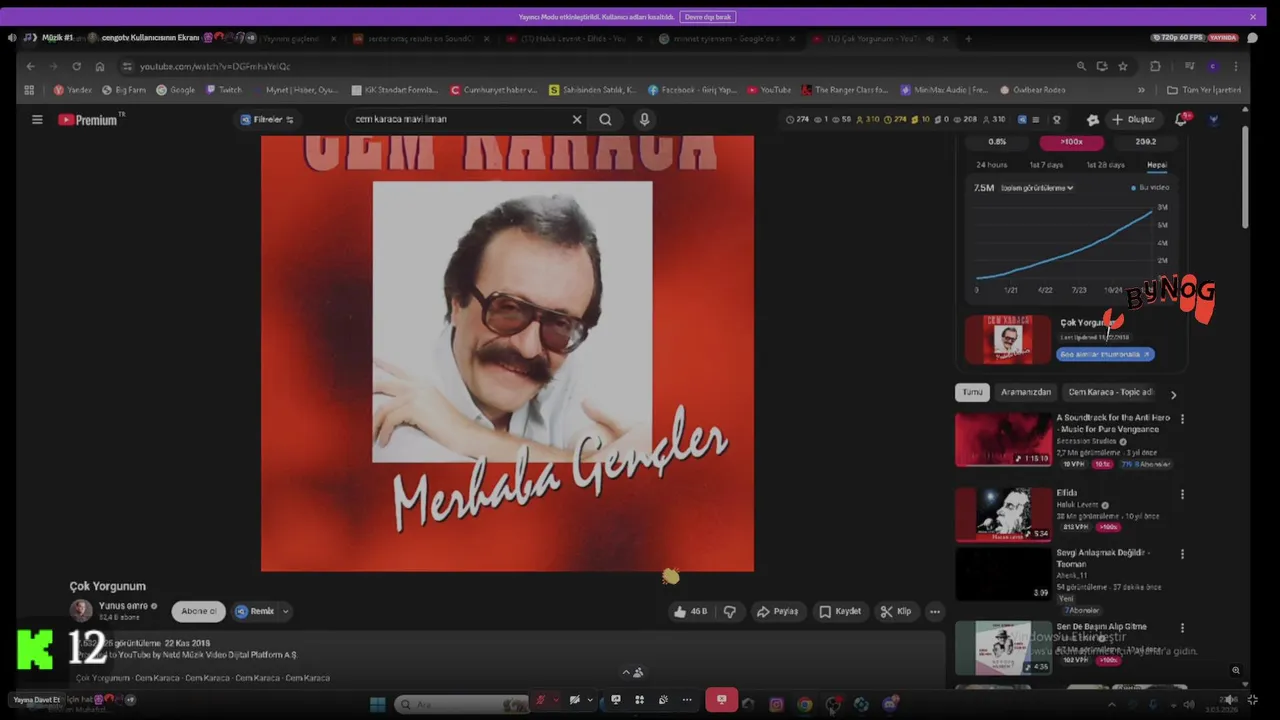1280x720 pixels.
Task: Click the YouTube Premium logo
Action: click(90, 119)
